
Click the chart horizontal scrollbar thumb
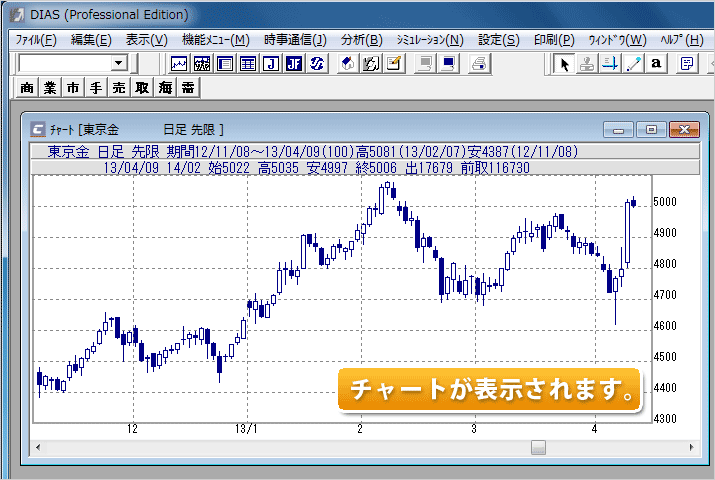pos(538,448)
